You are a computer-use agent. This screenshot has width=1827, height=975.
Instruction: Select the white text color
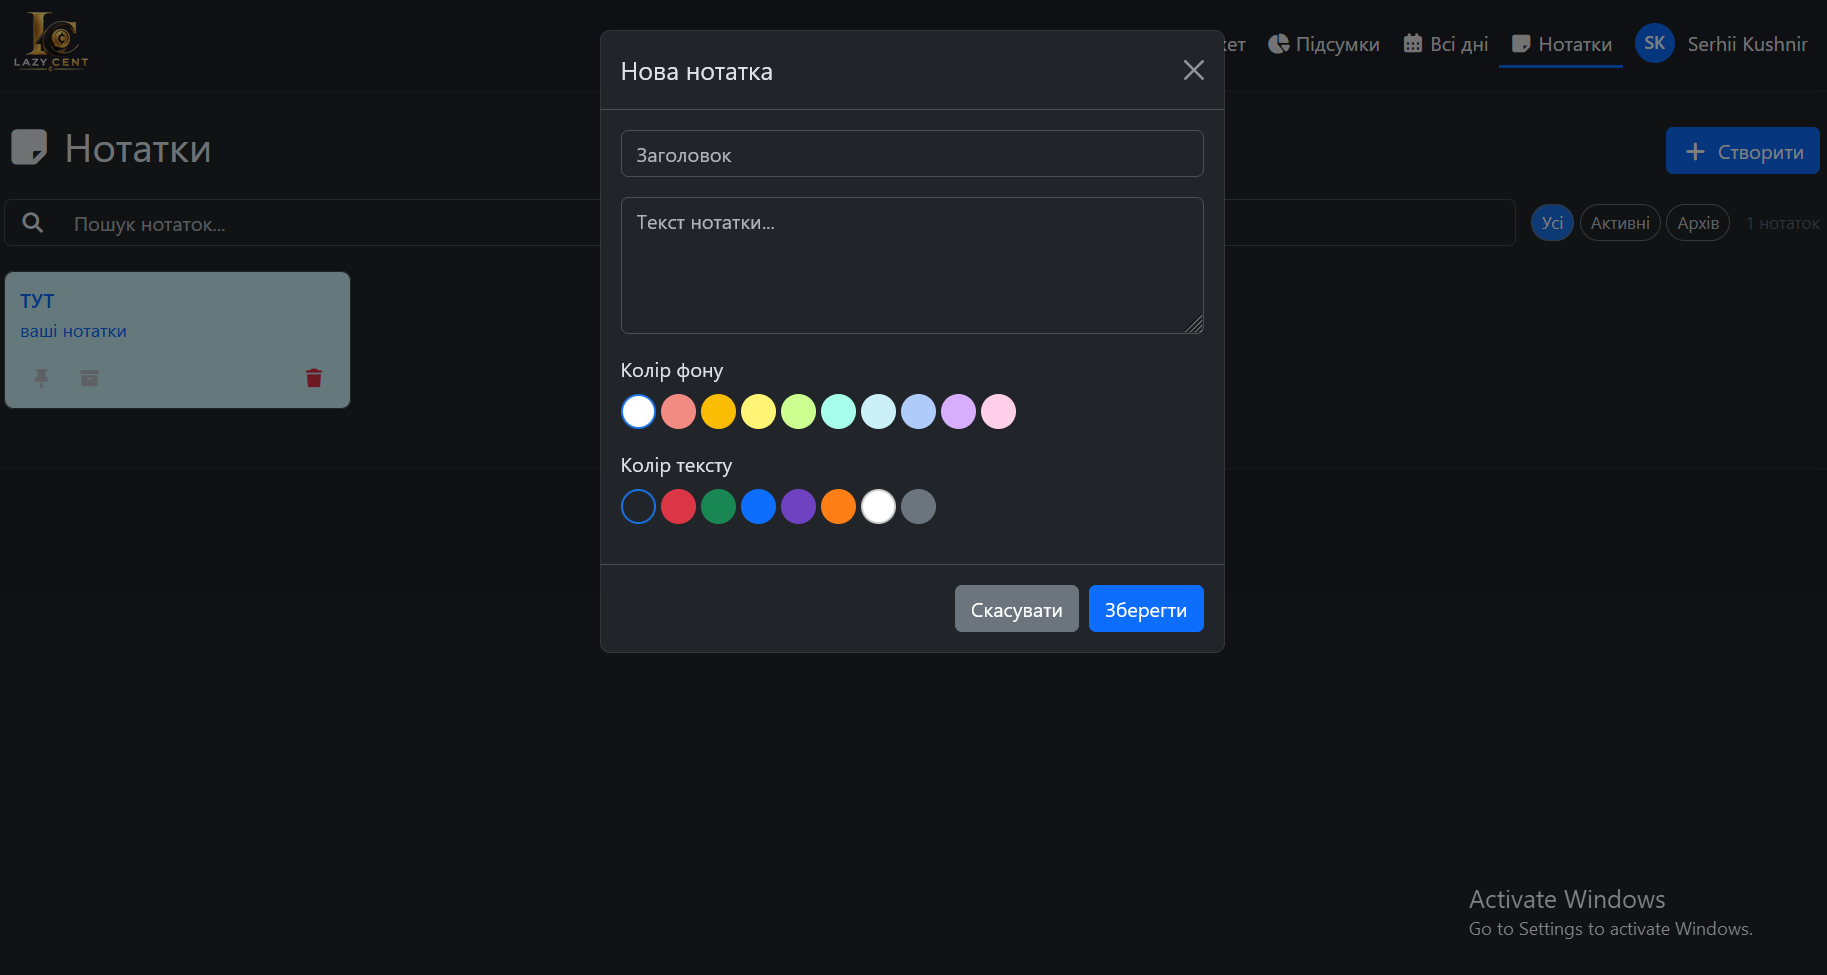tap(878, 506)
